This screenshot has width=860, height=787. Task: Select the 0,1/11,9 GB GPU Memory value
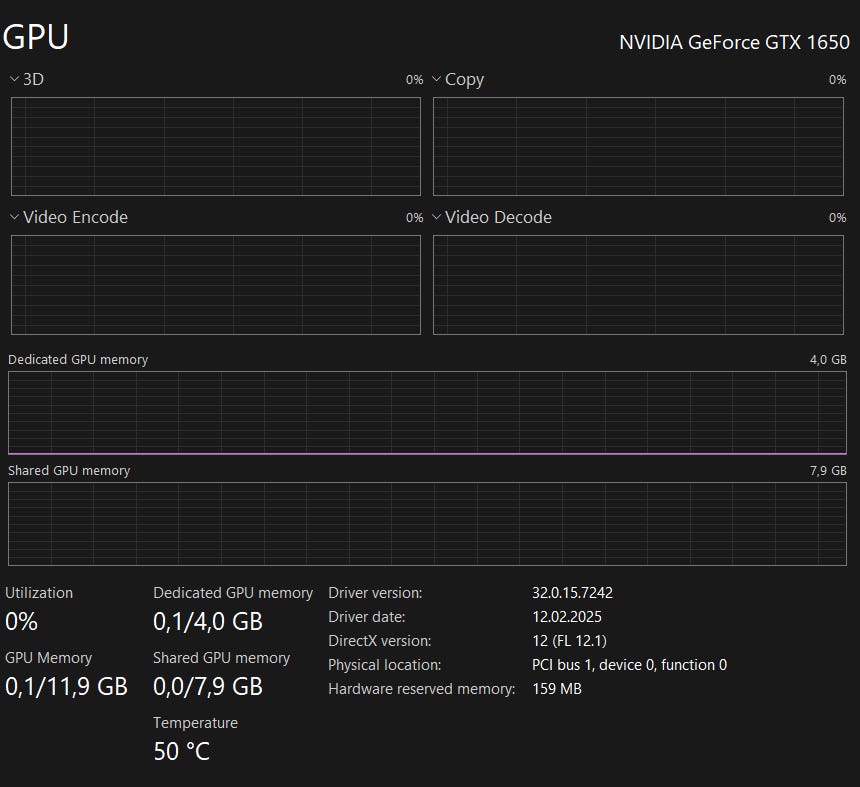[x=66, y=686]
